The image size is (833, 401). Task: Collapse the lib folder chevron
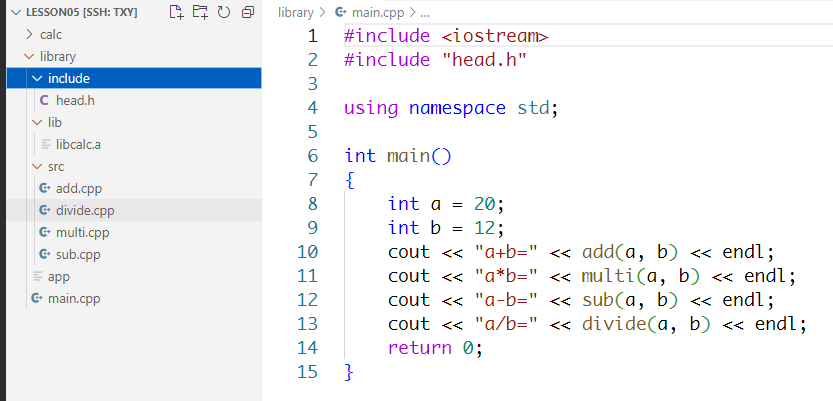coord(37,123)
